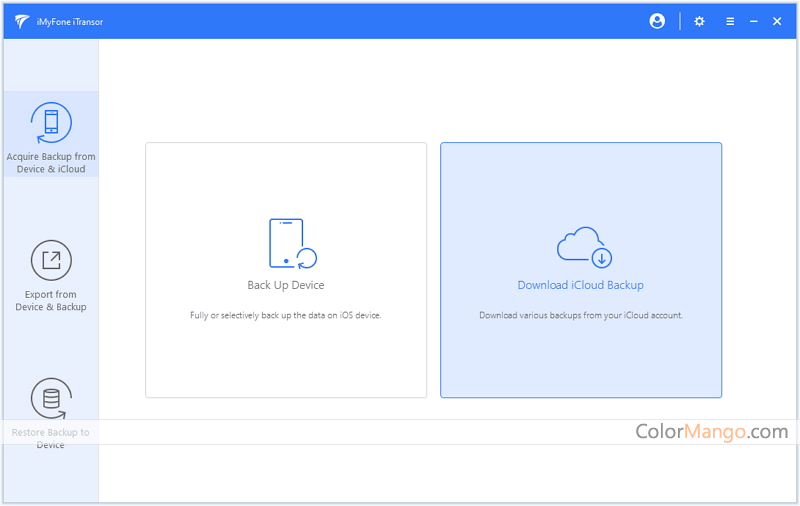Close the iTransor window

click(x=777, y=21)
